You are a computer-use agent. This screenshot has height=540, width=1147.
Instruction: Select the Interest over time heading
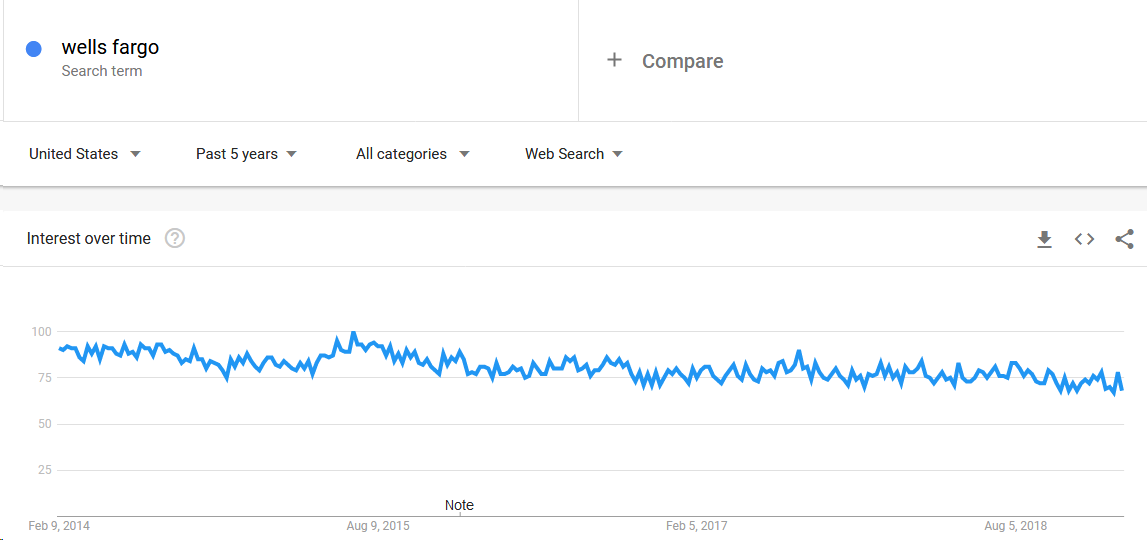click(x=89, y=238)
